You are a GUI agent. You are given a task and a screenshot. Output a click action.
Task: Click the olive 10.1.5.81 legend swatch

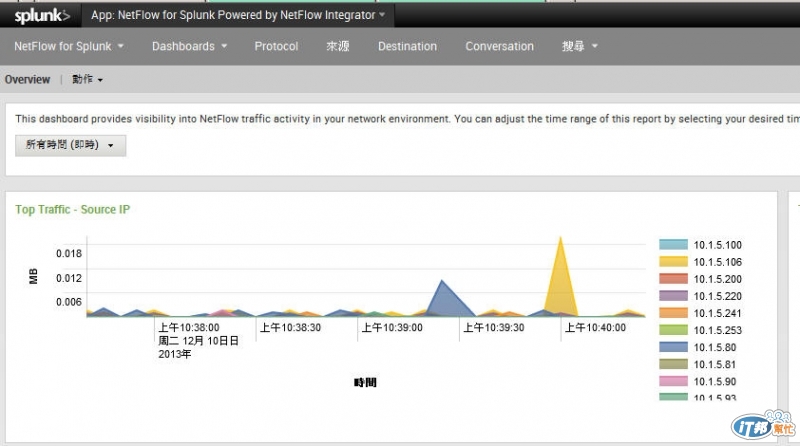(673, 364)
